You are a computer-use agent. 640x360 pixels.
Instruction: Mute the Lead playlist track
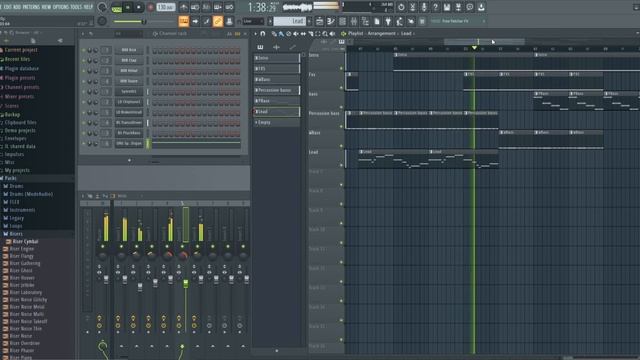[342, 165]
